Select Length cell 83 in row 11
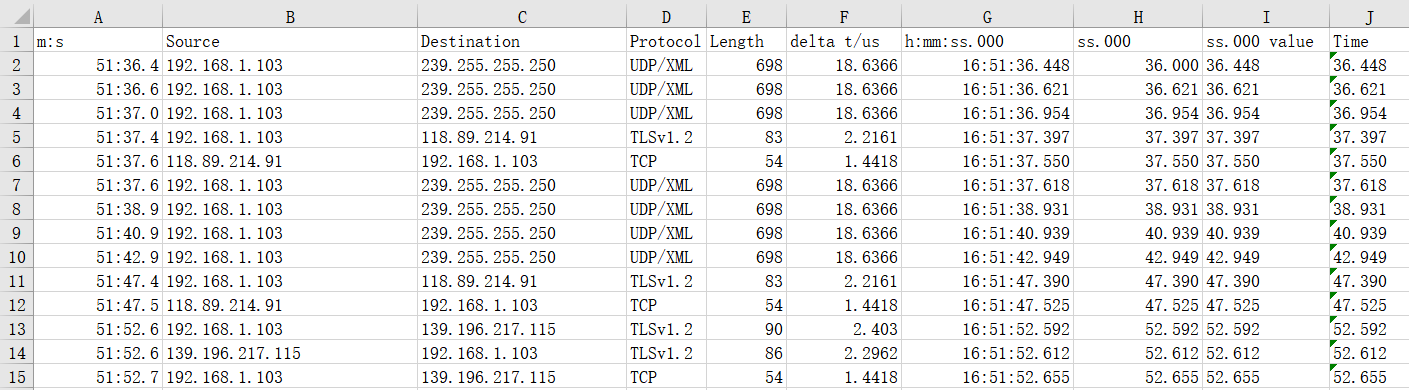Viewport: 1409px width, 390px height. 746,281
